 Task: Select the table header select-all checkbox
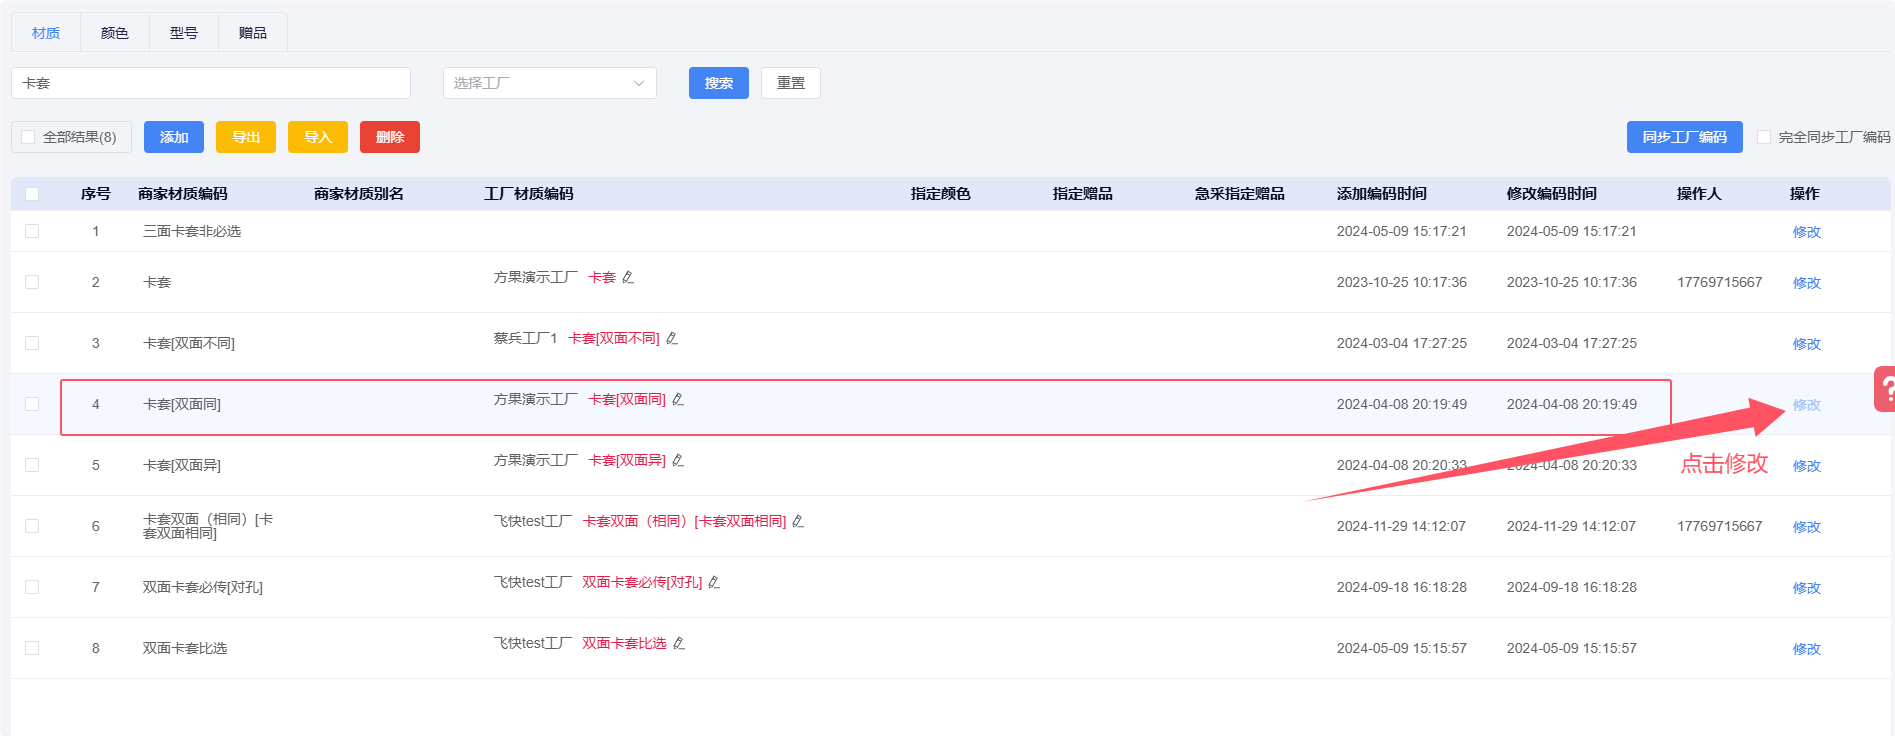[32, 194]
